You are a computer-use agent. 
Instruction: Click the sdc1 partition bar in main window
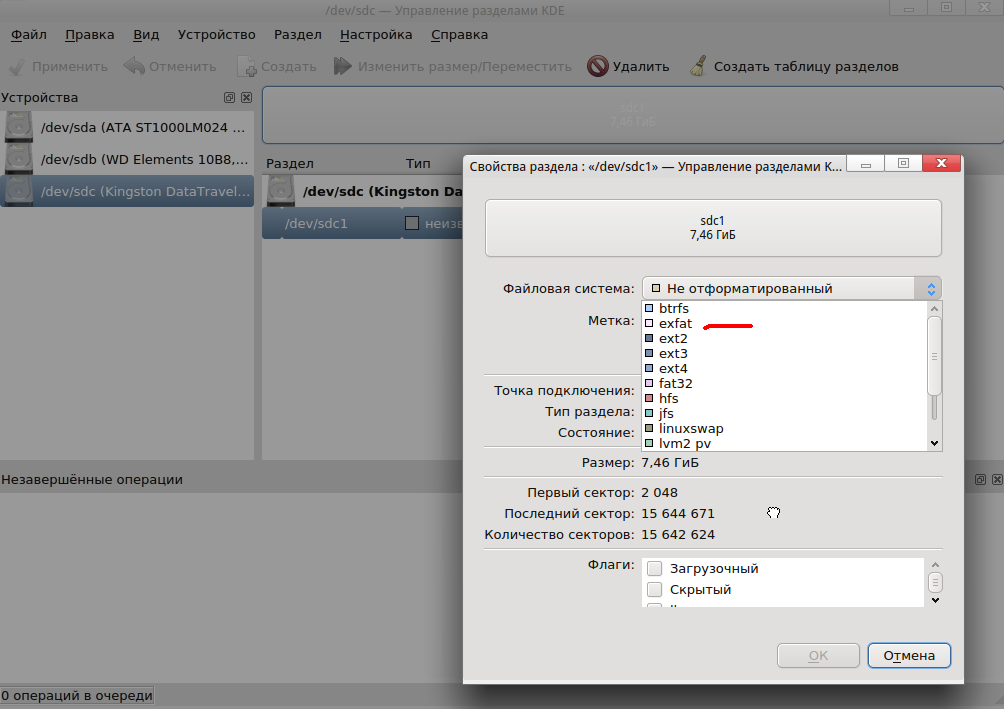point(633,115)
